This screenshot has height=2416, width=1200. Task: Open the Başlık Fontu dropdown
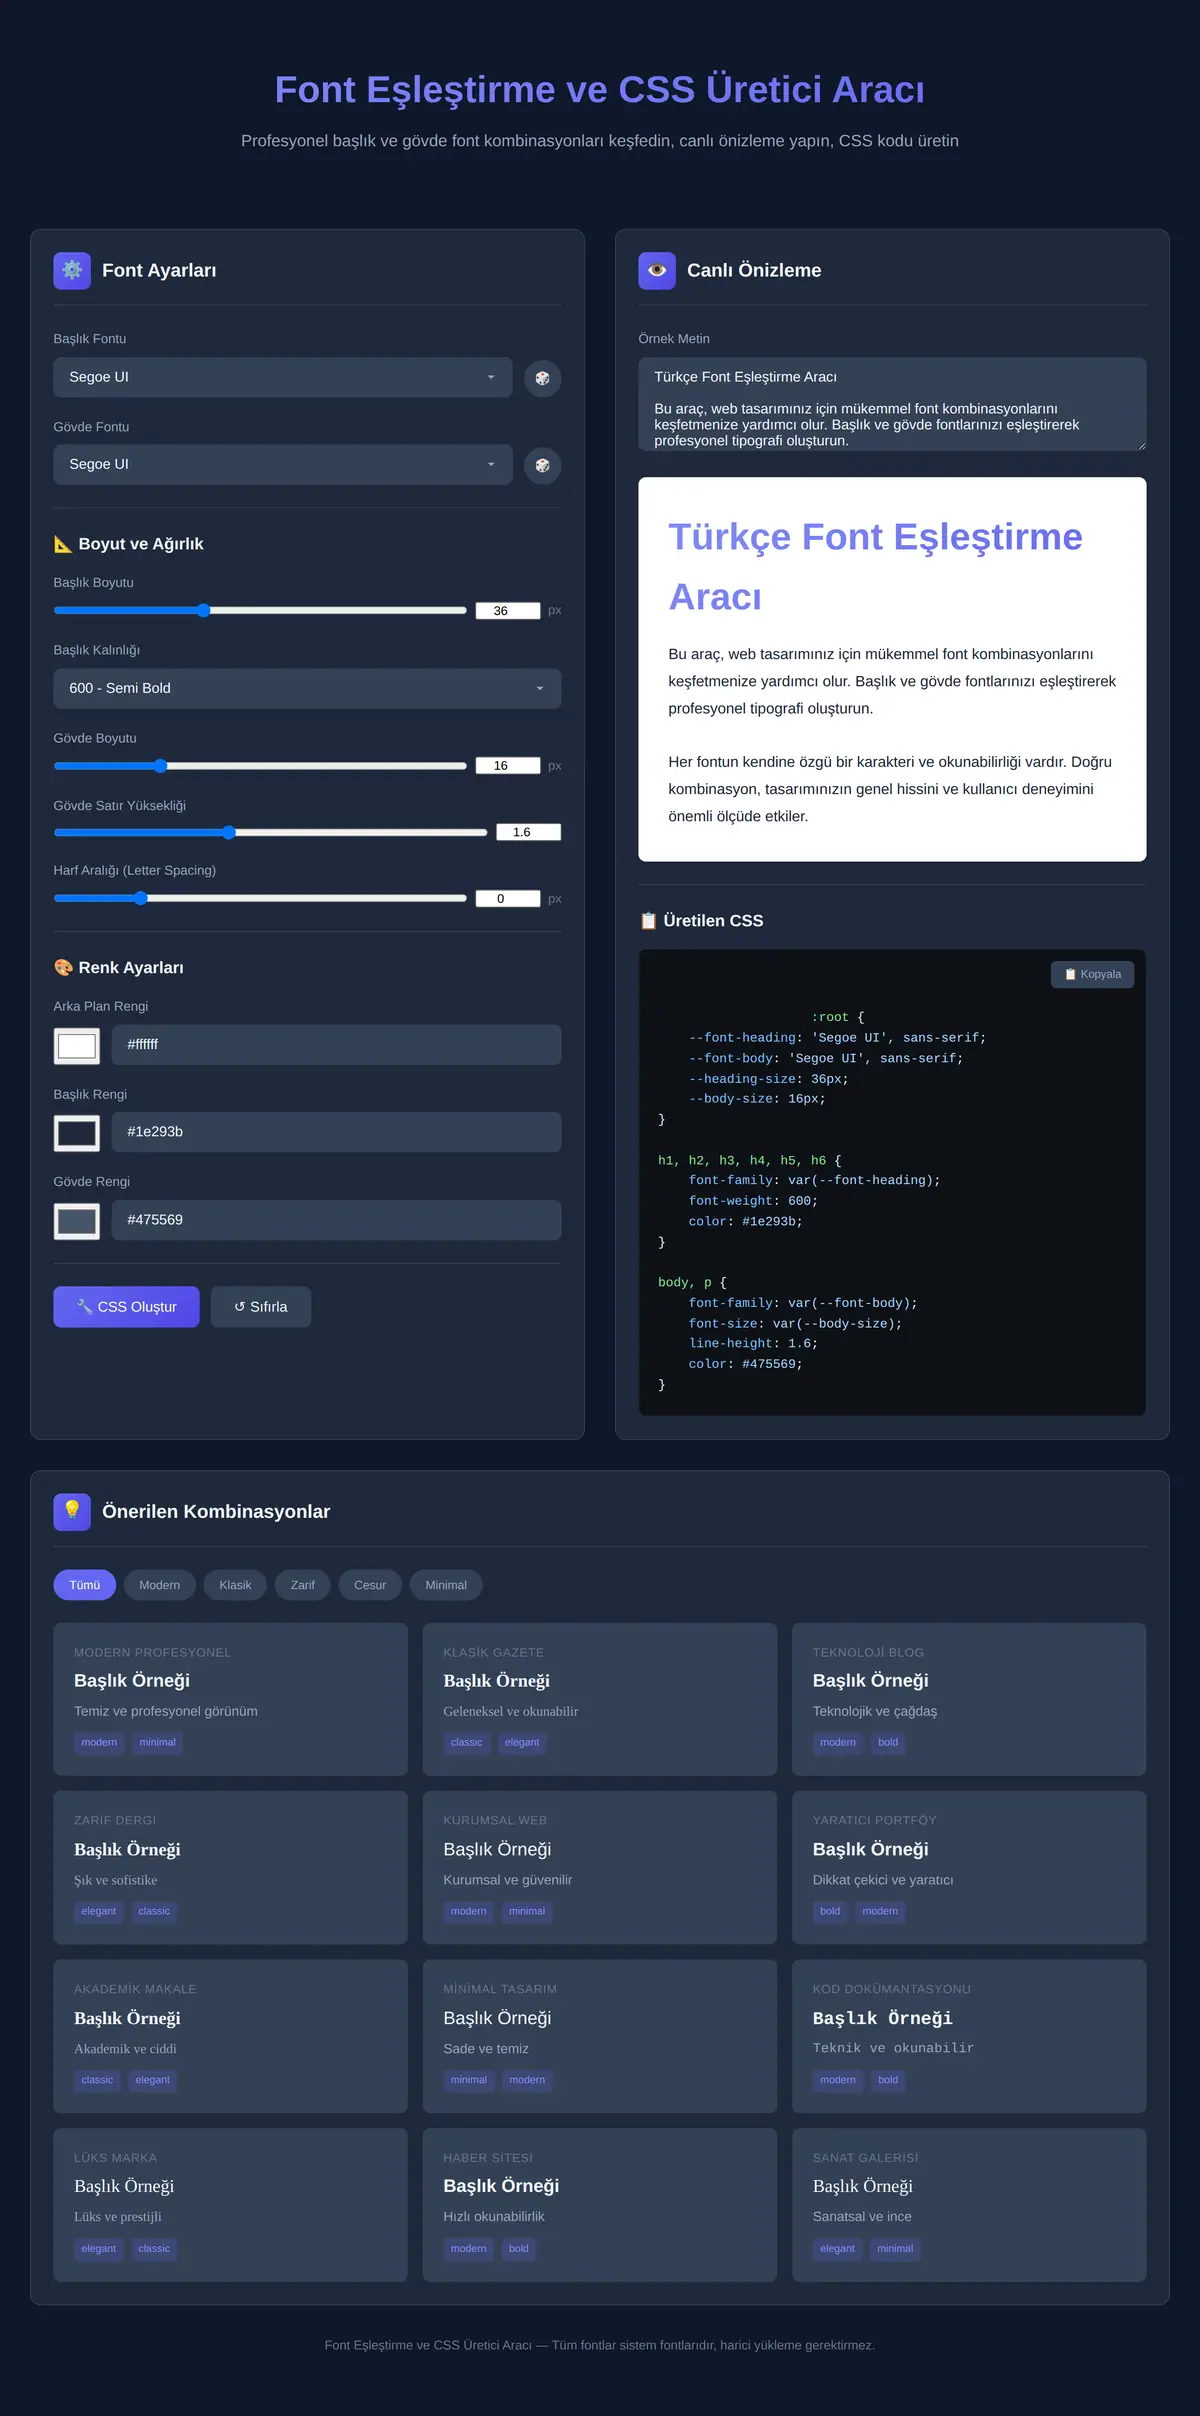click(283, 377)
